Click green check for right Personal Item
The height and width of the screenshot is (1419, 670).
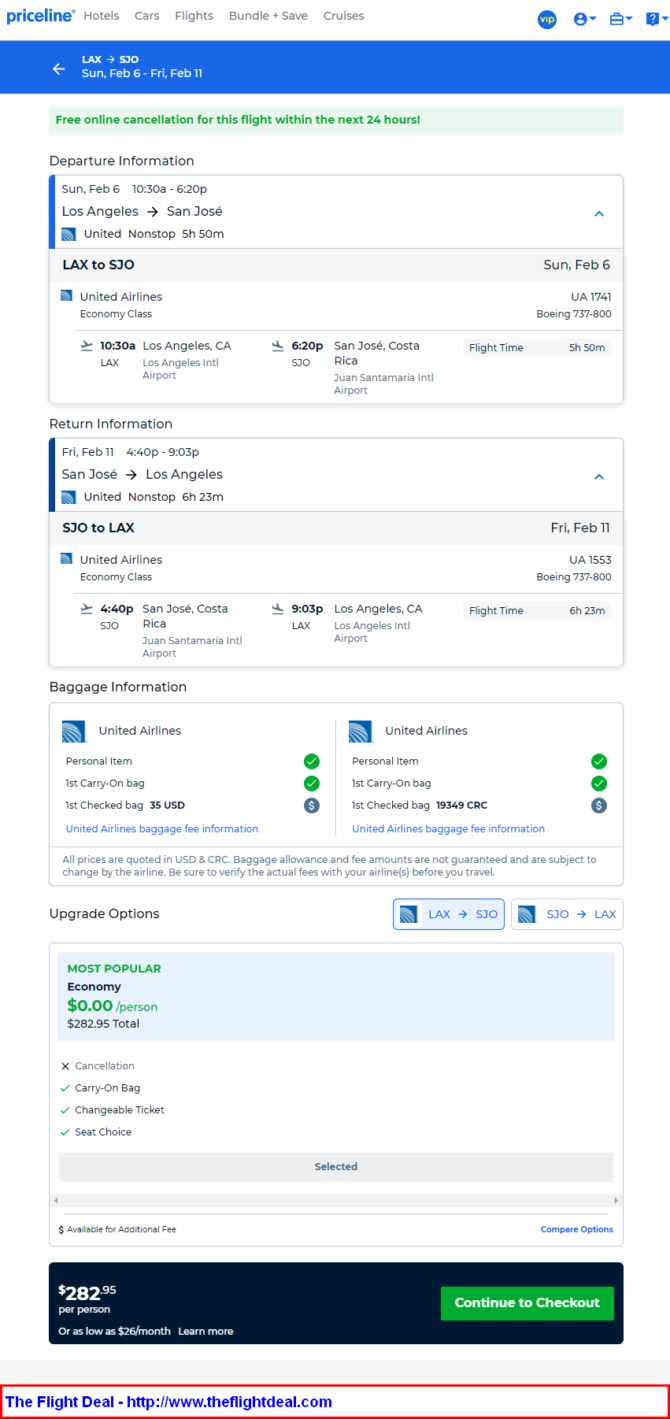point(599,761)
